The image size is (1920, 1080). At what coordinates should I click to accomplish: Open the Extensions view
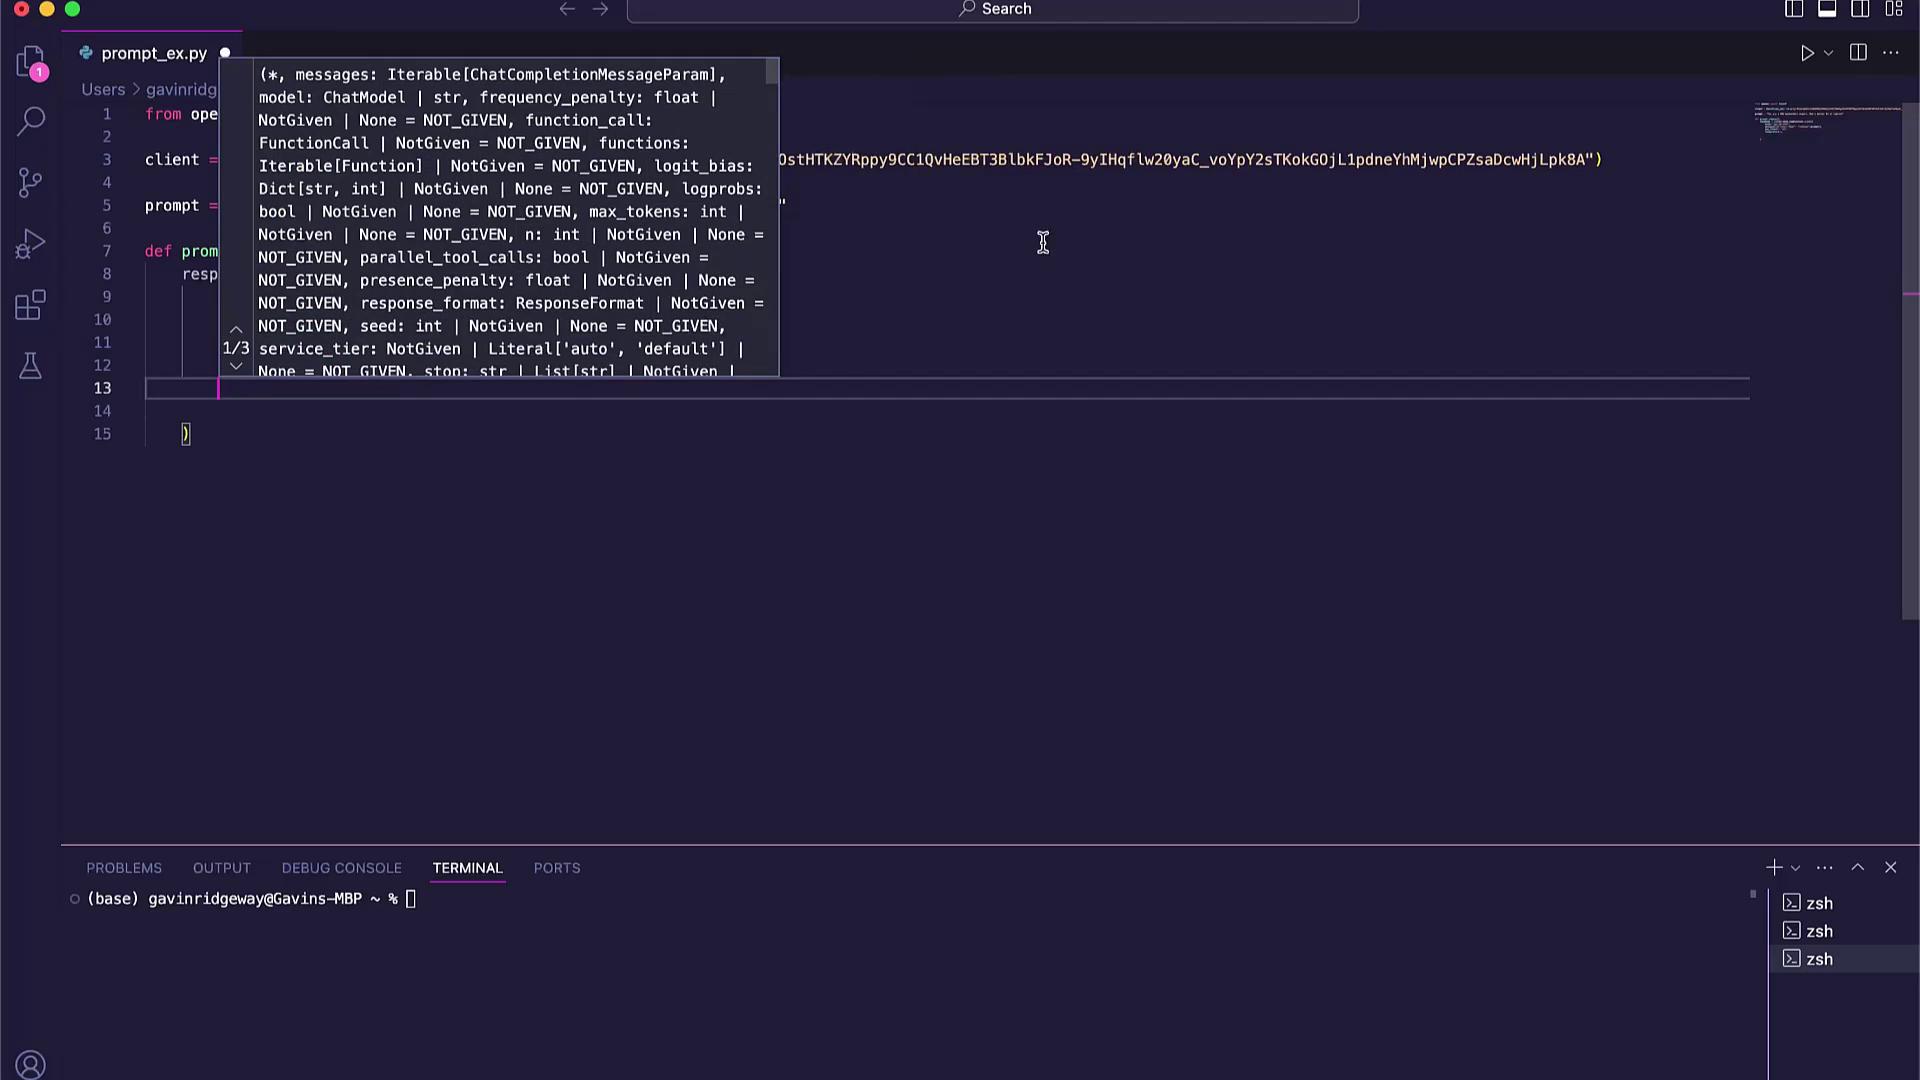31,305
